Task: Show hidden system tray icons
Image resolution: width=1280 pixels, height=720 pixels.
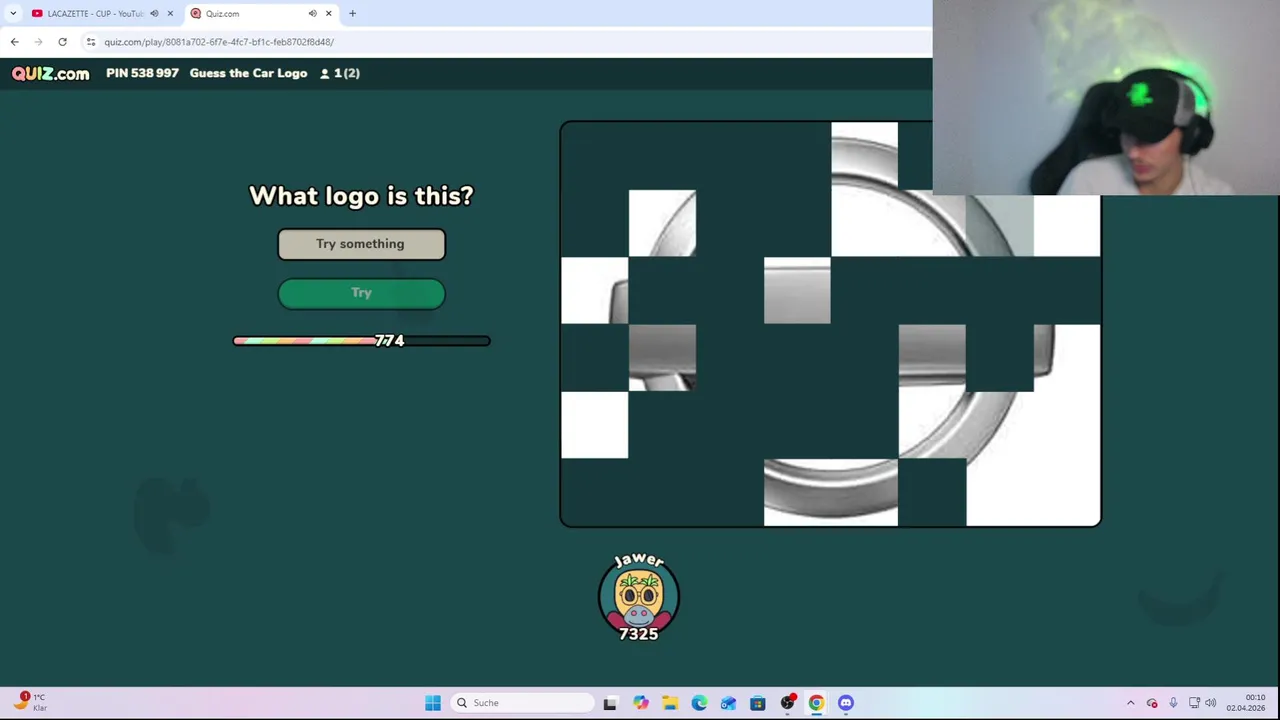Action: (1131, 703)
